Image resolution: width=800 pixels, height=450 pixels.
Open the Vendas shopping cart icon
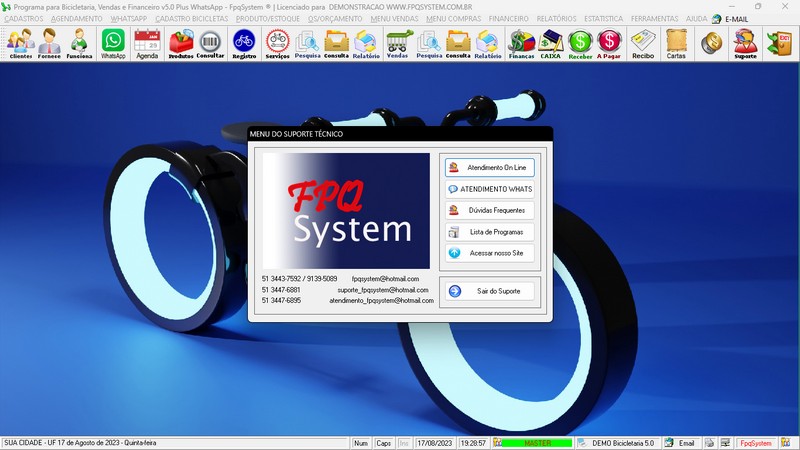click(397, 43)
